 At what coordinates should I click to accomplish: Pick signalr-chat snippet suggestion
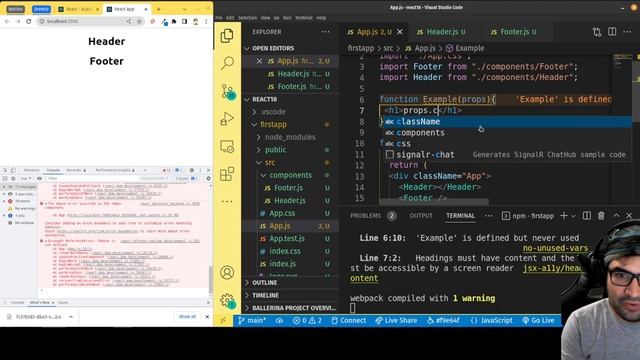[x=507, y=155]
